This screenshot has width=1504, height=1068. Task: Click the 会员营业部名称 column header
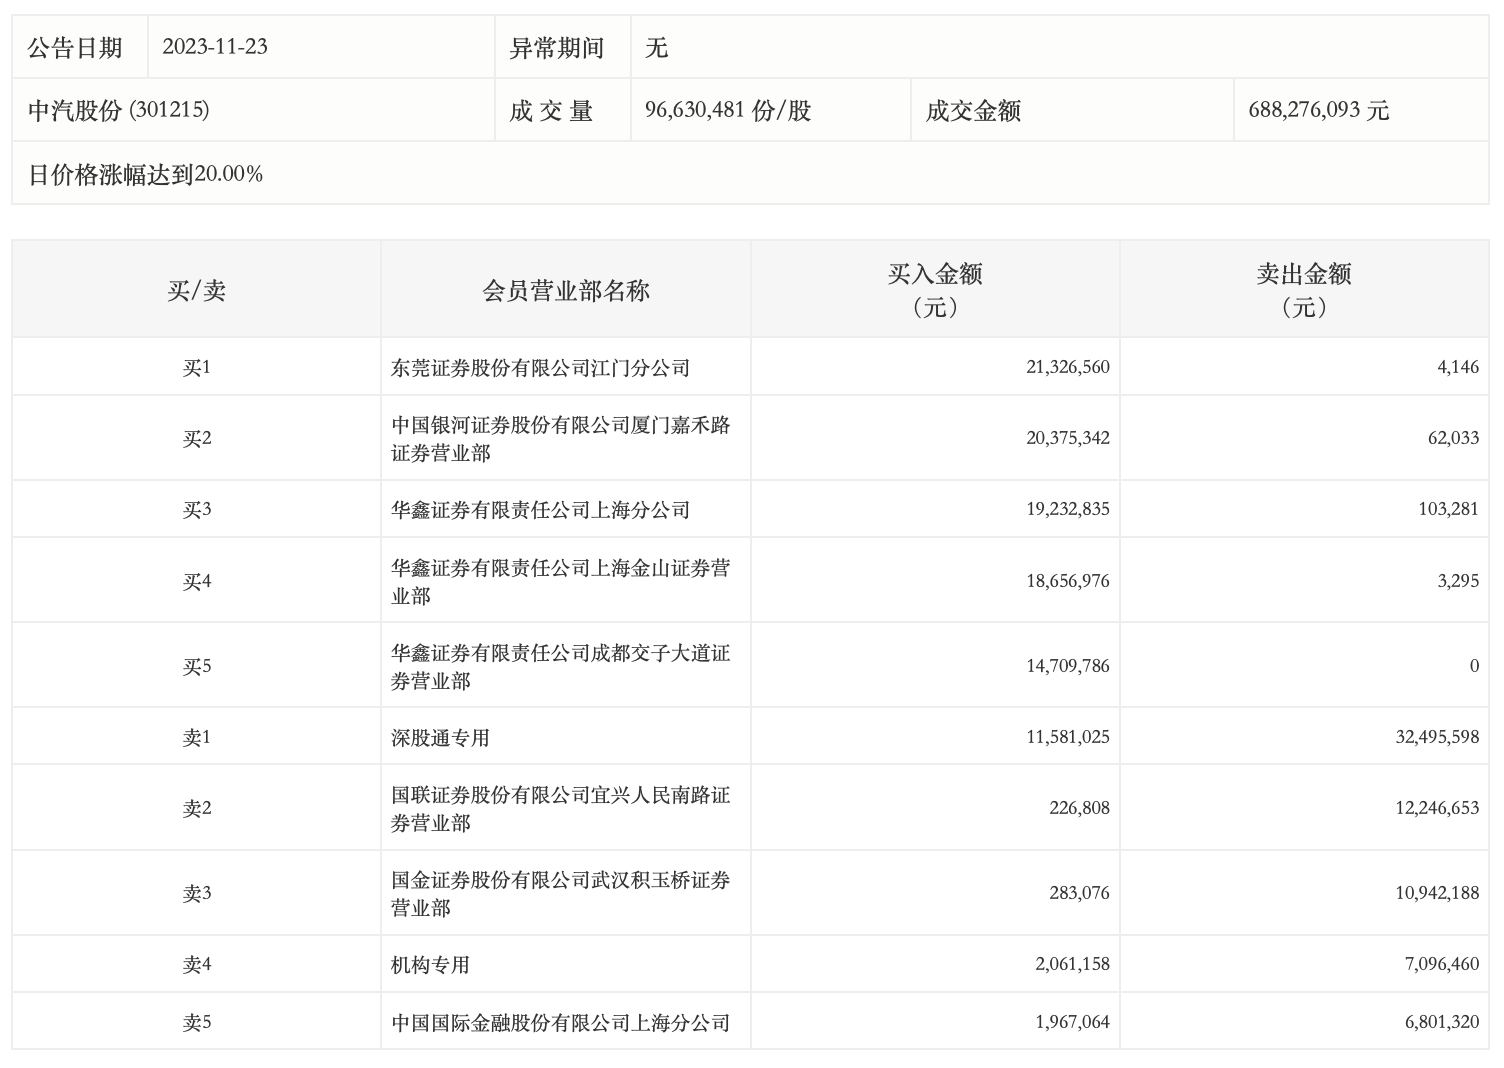coord(565,290)
